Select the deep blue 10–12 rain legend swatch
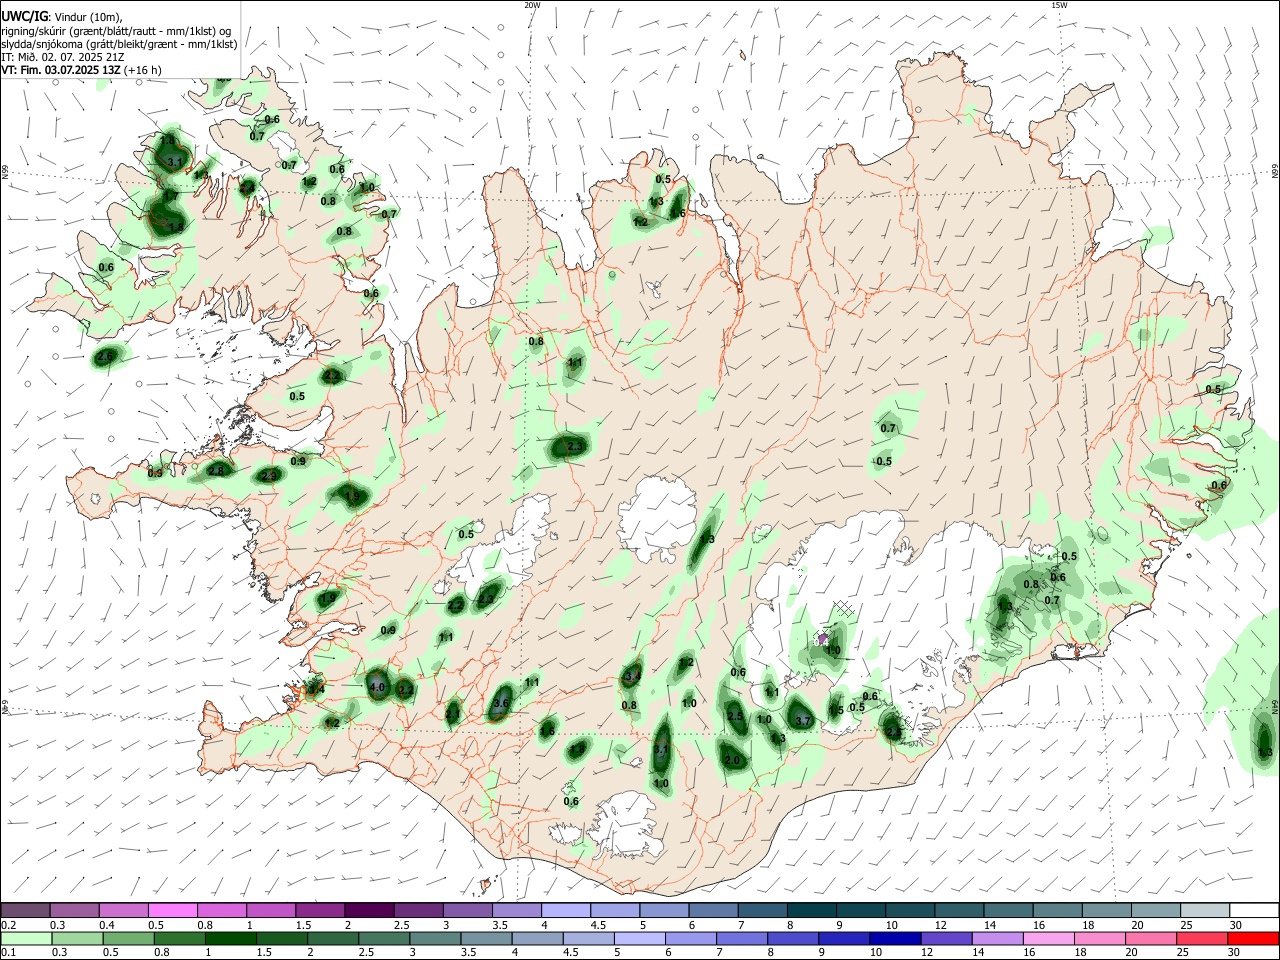 tap(893, 938)
